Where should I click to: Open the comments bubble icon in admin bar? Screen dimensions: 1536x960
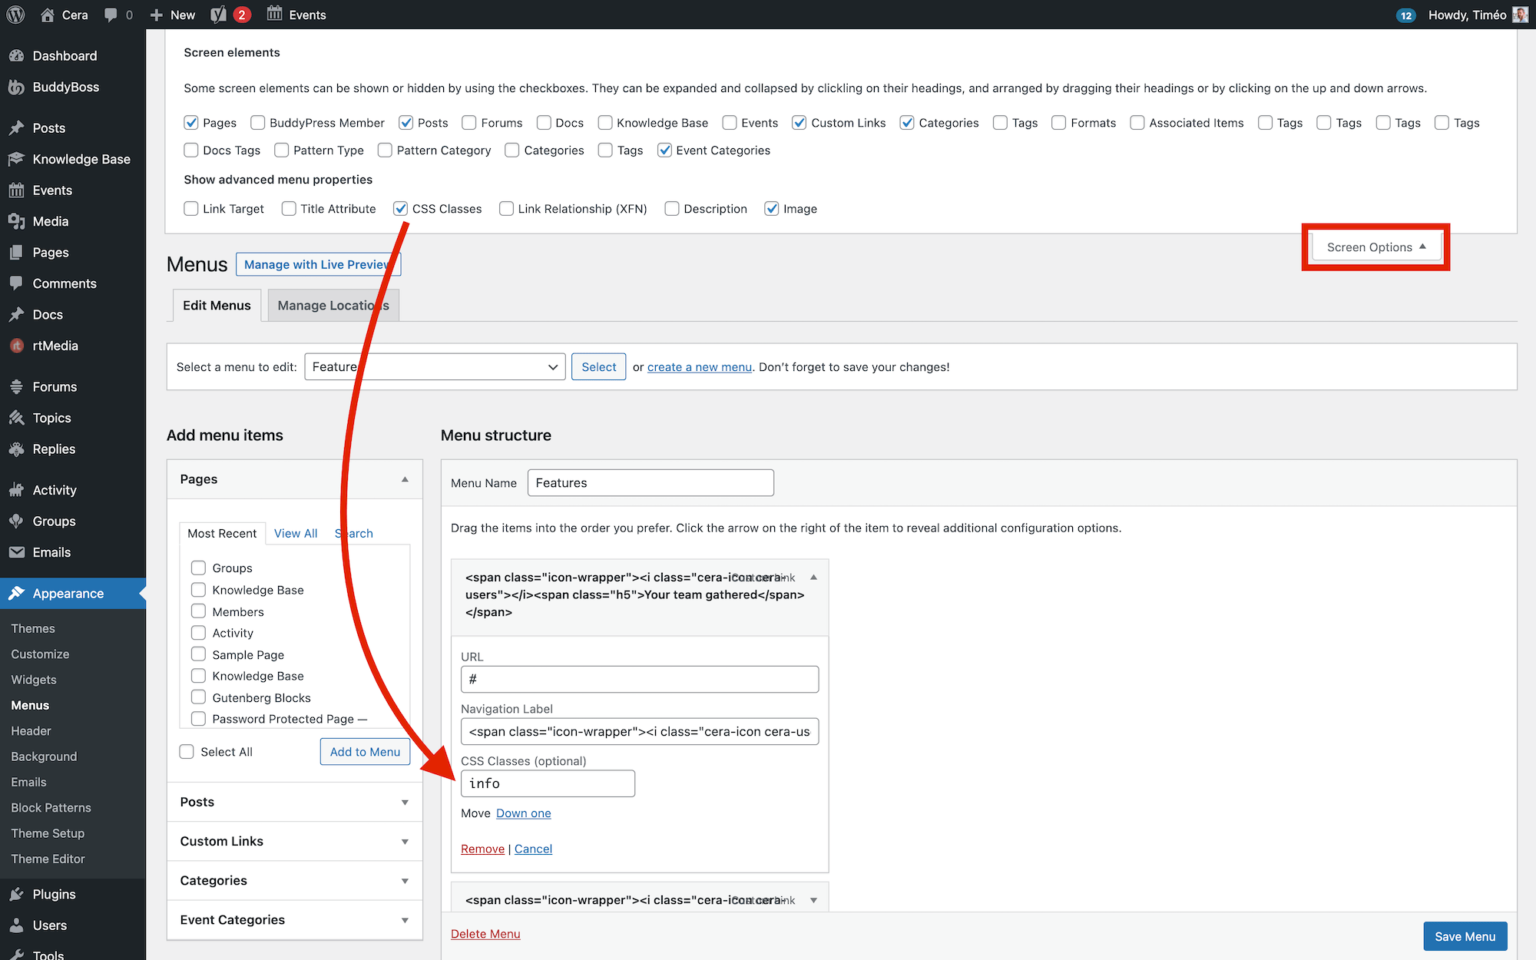[110, 14]
